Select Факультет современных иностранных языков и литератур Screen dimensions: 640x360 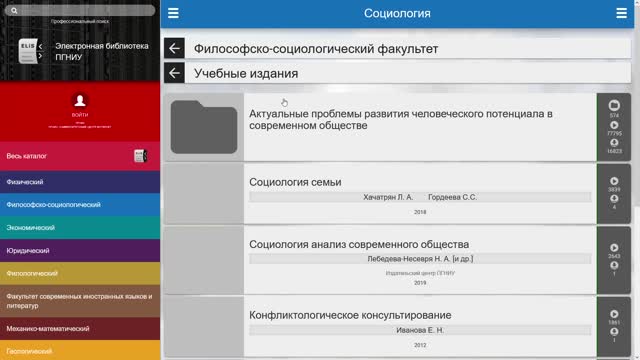coord(80,301)
